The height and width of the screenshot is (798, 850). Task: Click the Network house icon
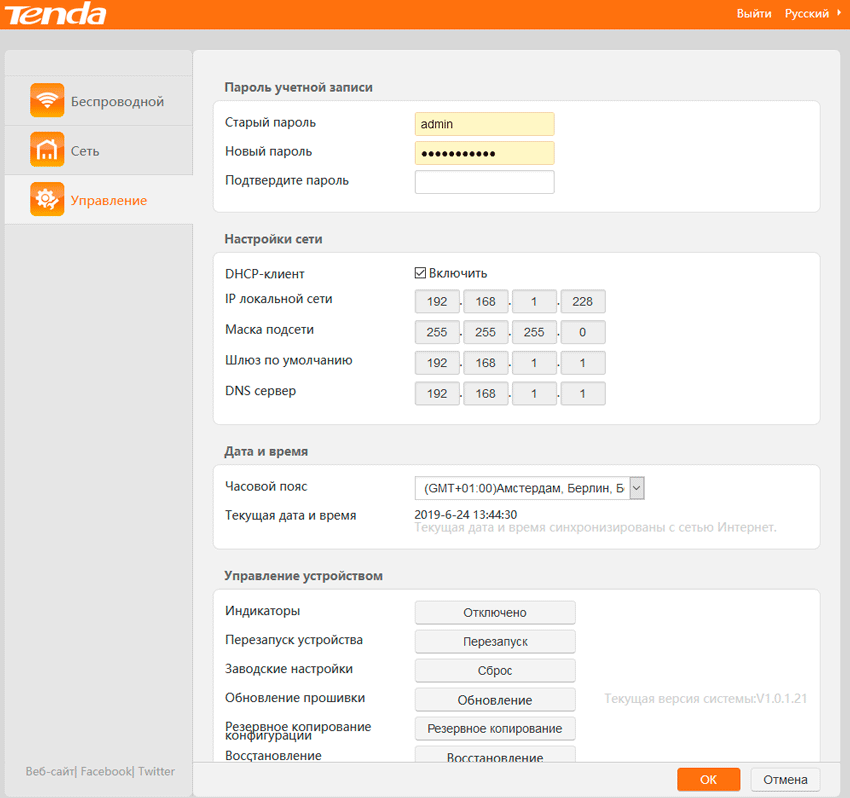pyautogui.click(x=47, y=150)
